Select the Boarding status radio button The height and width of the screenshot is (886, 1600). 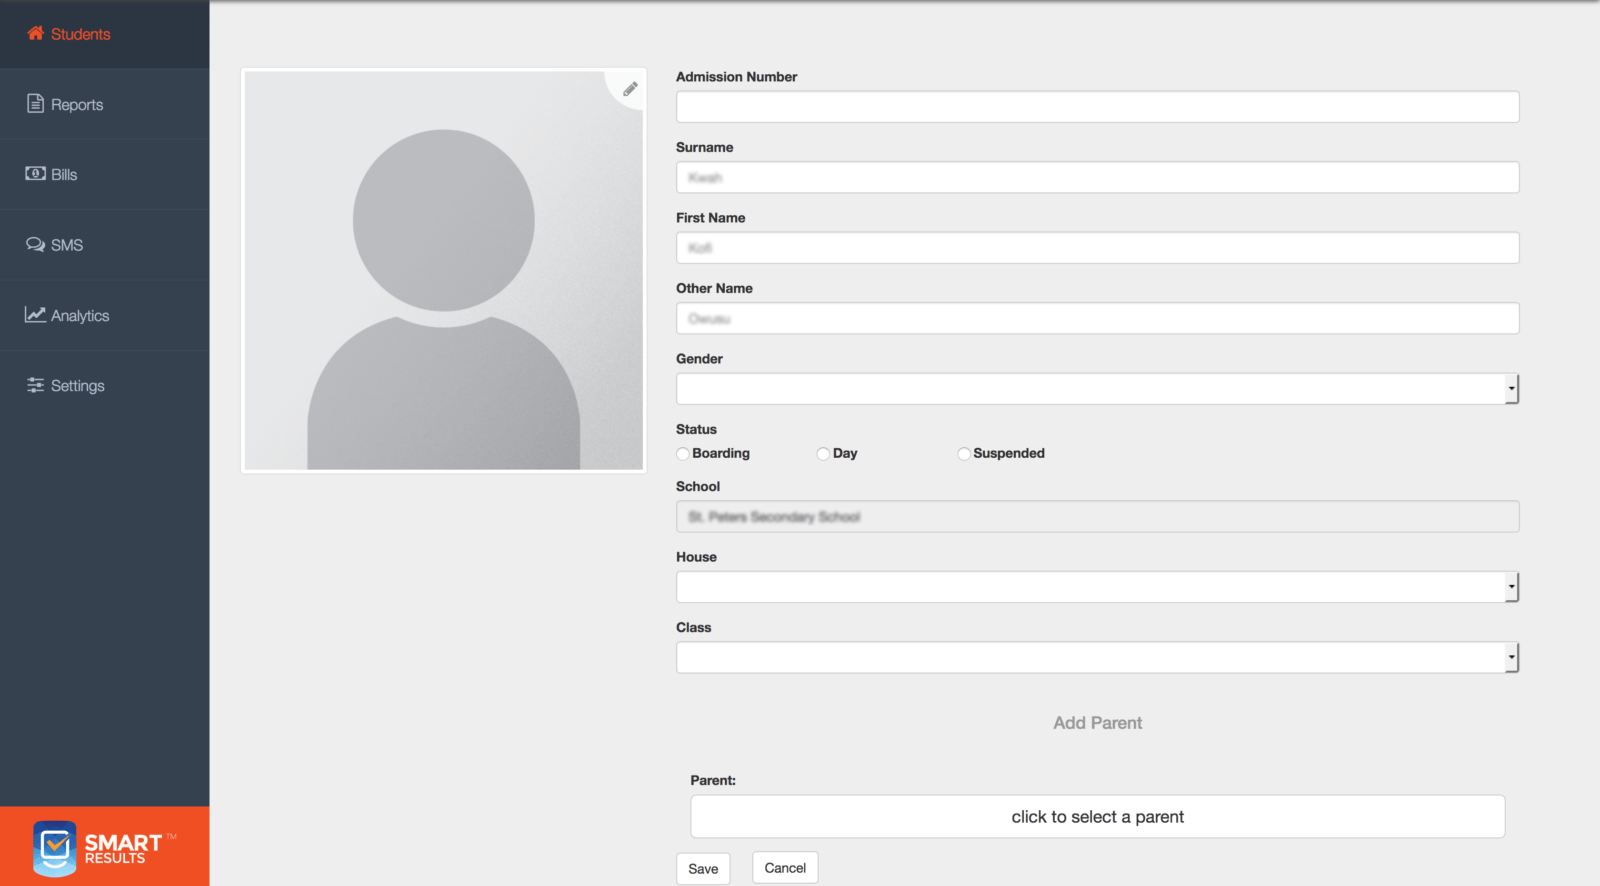tap(683, 454)
